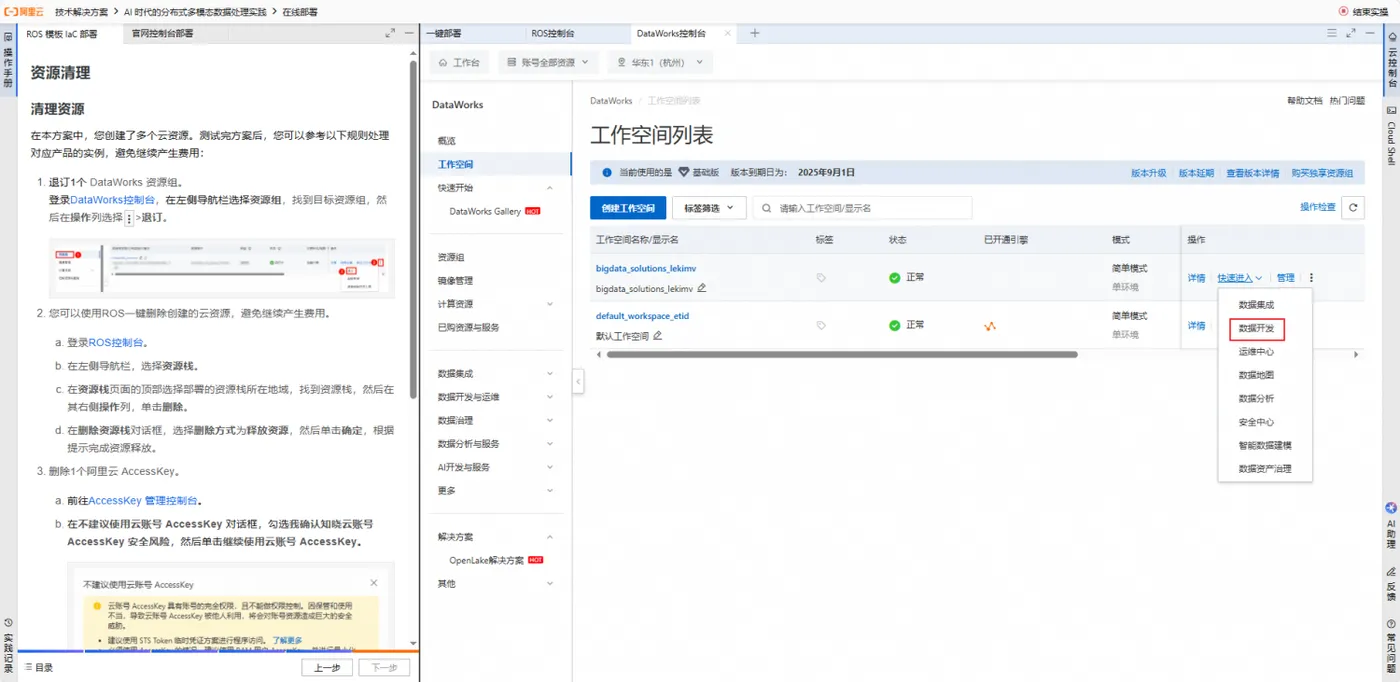The image size is (1400, 682).
Task: Select 数据开发 from the quick-enter menu
Action: 1256,328
